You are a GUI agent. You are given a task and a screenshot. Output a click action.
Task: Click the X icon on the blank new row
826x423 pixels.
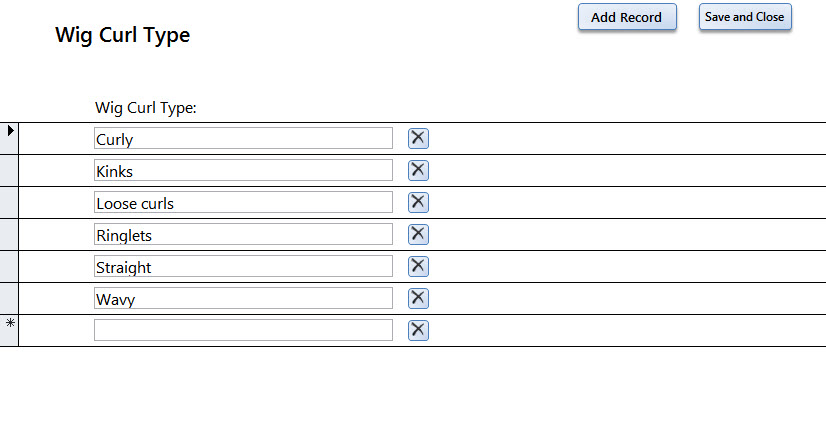tap(418, 330)
